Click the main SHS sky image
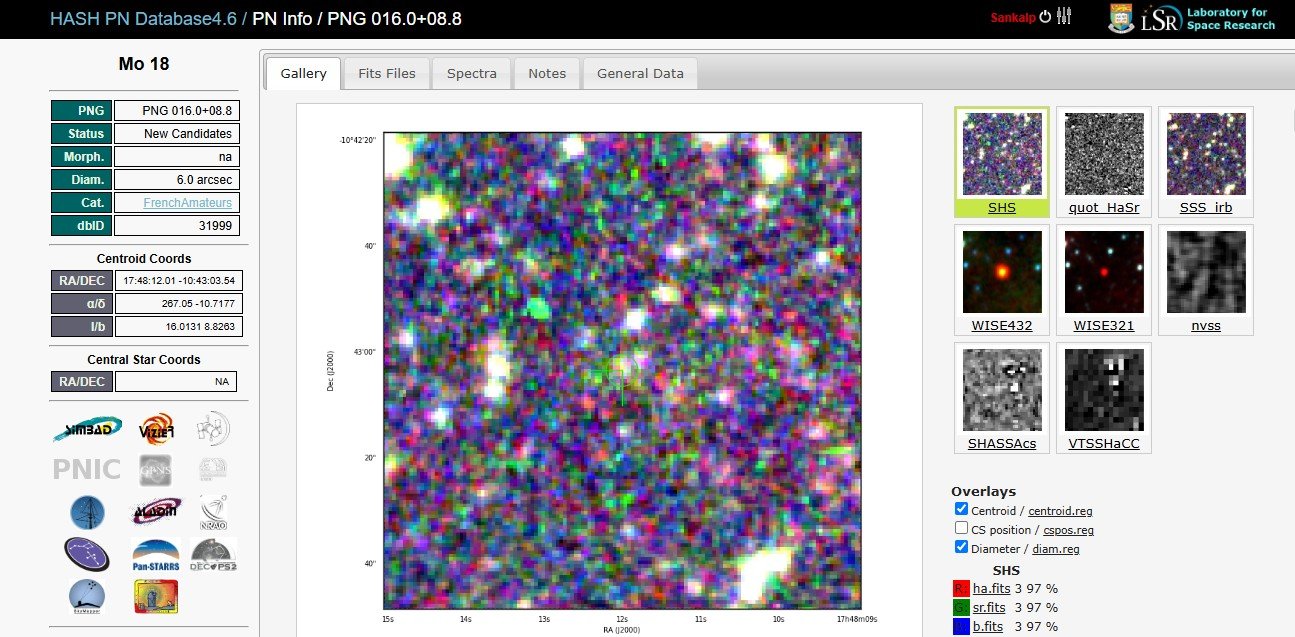 [622, 370]
